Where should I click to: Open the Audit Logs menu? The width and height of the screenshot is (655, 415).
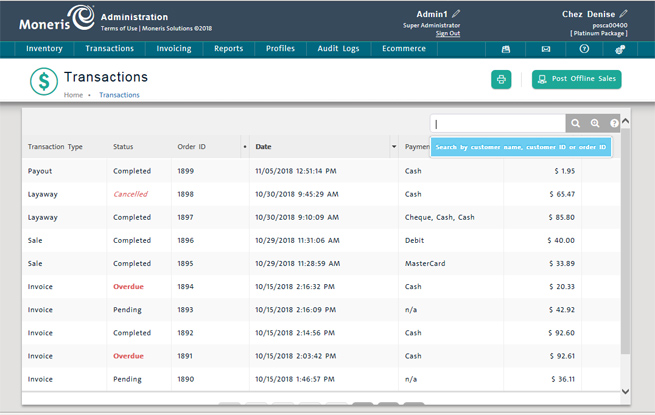[x=338, y=49]
